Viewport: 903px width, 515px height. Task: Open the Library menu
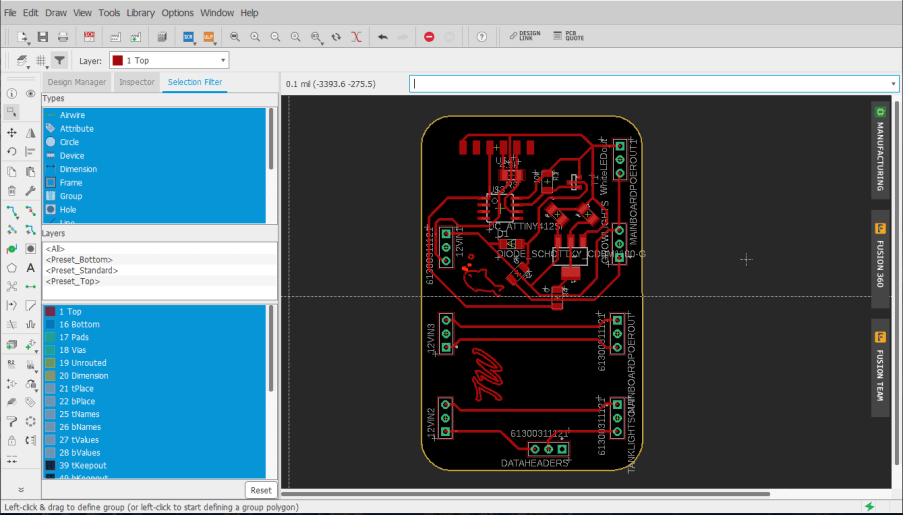point(140,13)
